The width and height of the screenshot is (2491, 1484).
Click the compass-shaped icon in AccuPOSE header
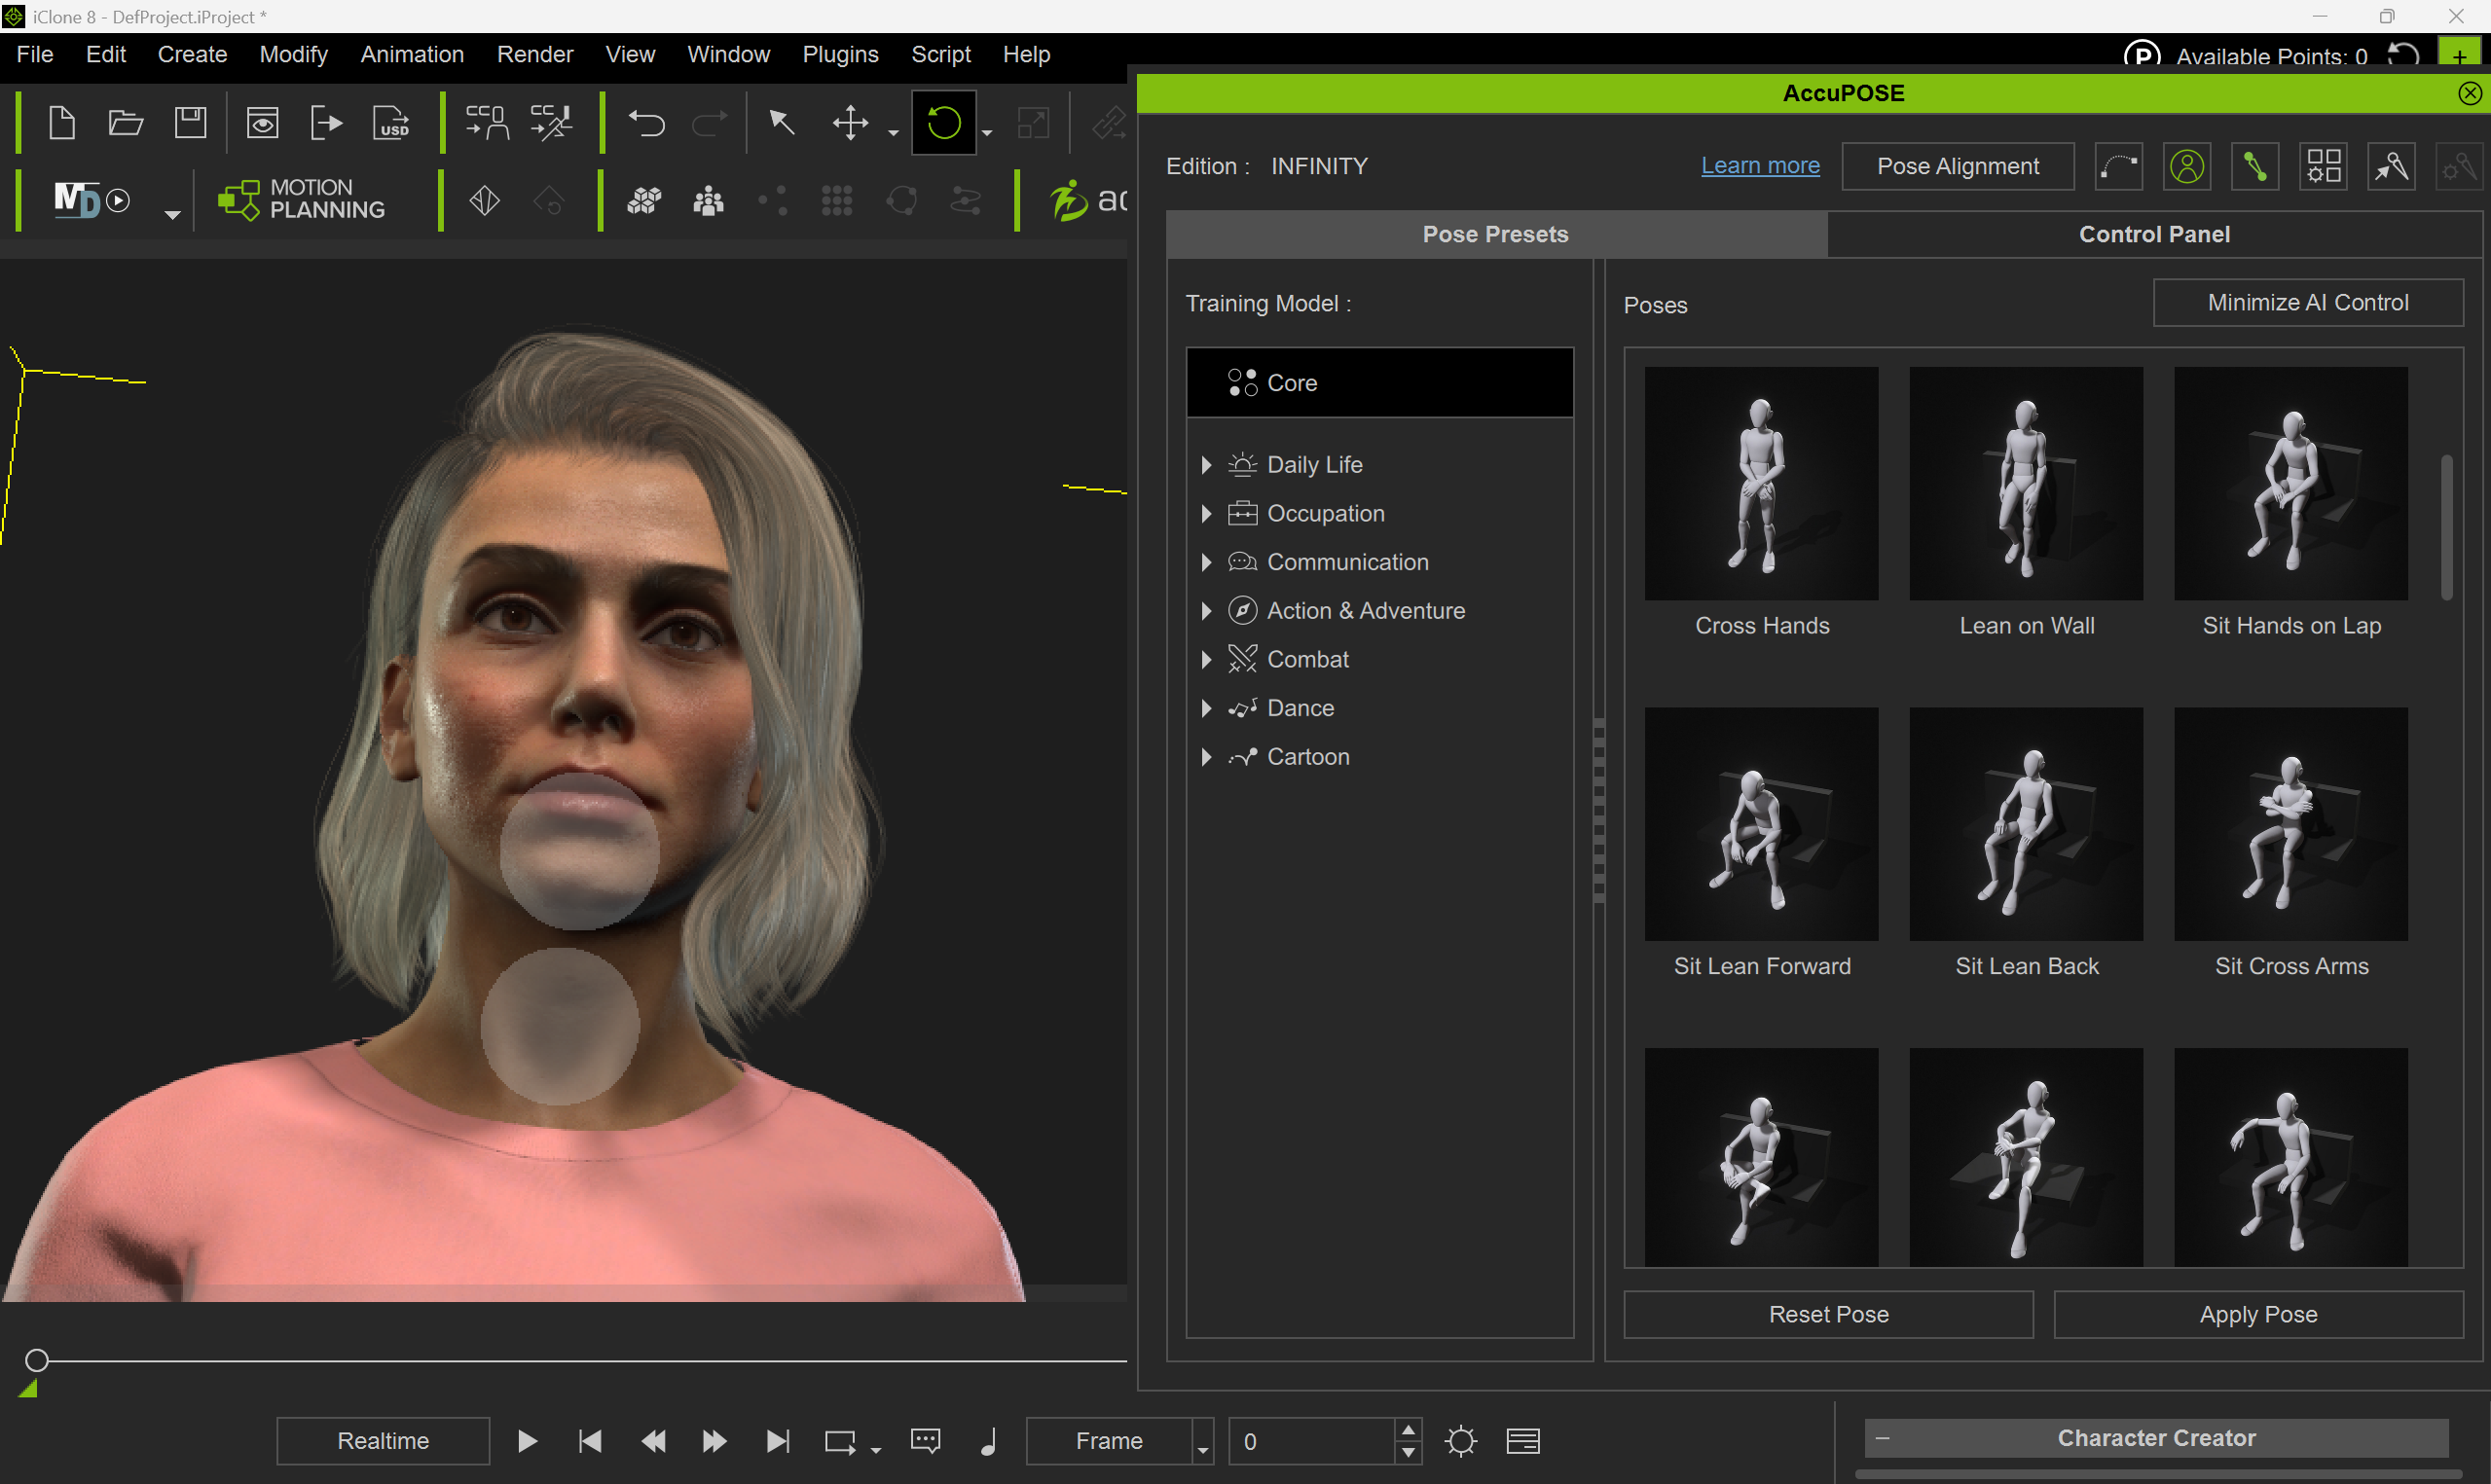[x=2391, y=166]
